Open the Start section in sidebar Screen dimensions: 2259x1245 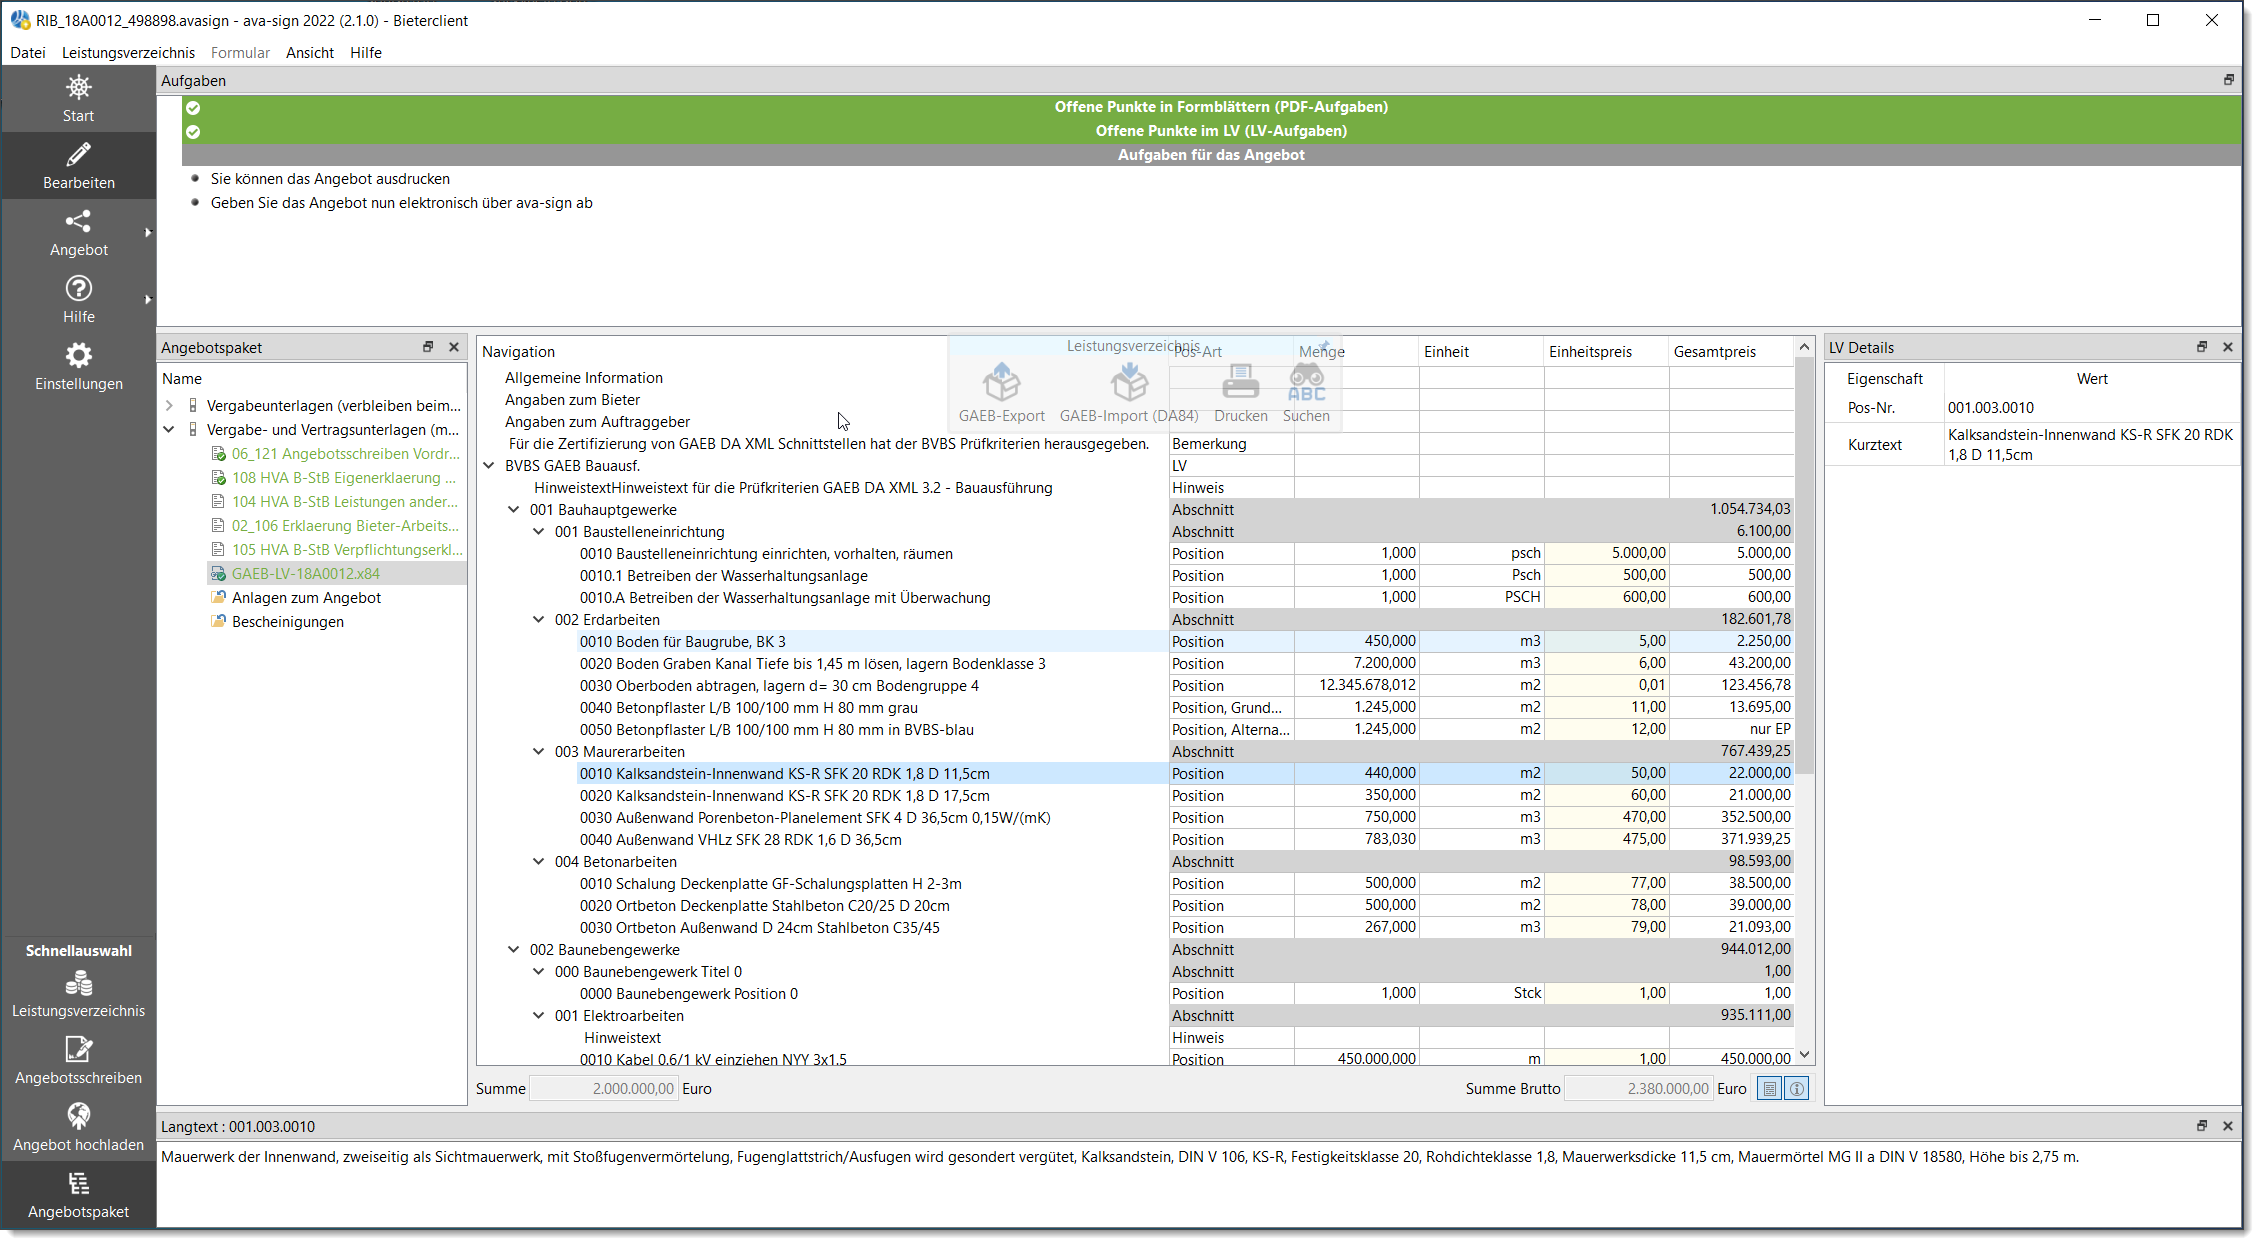pyautogui.click(x=78, y=99)
